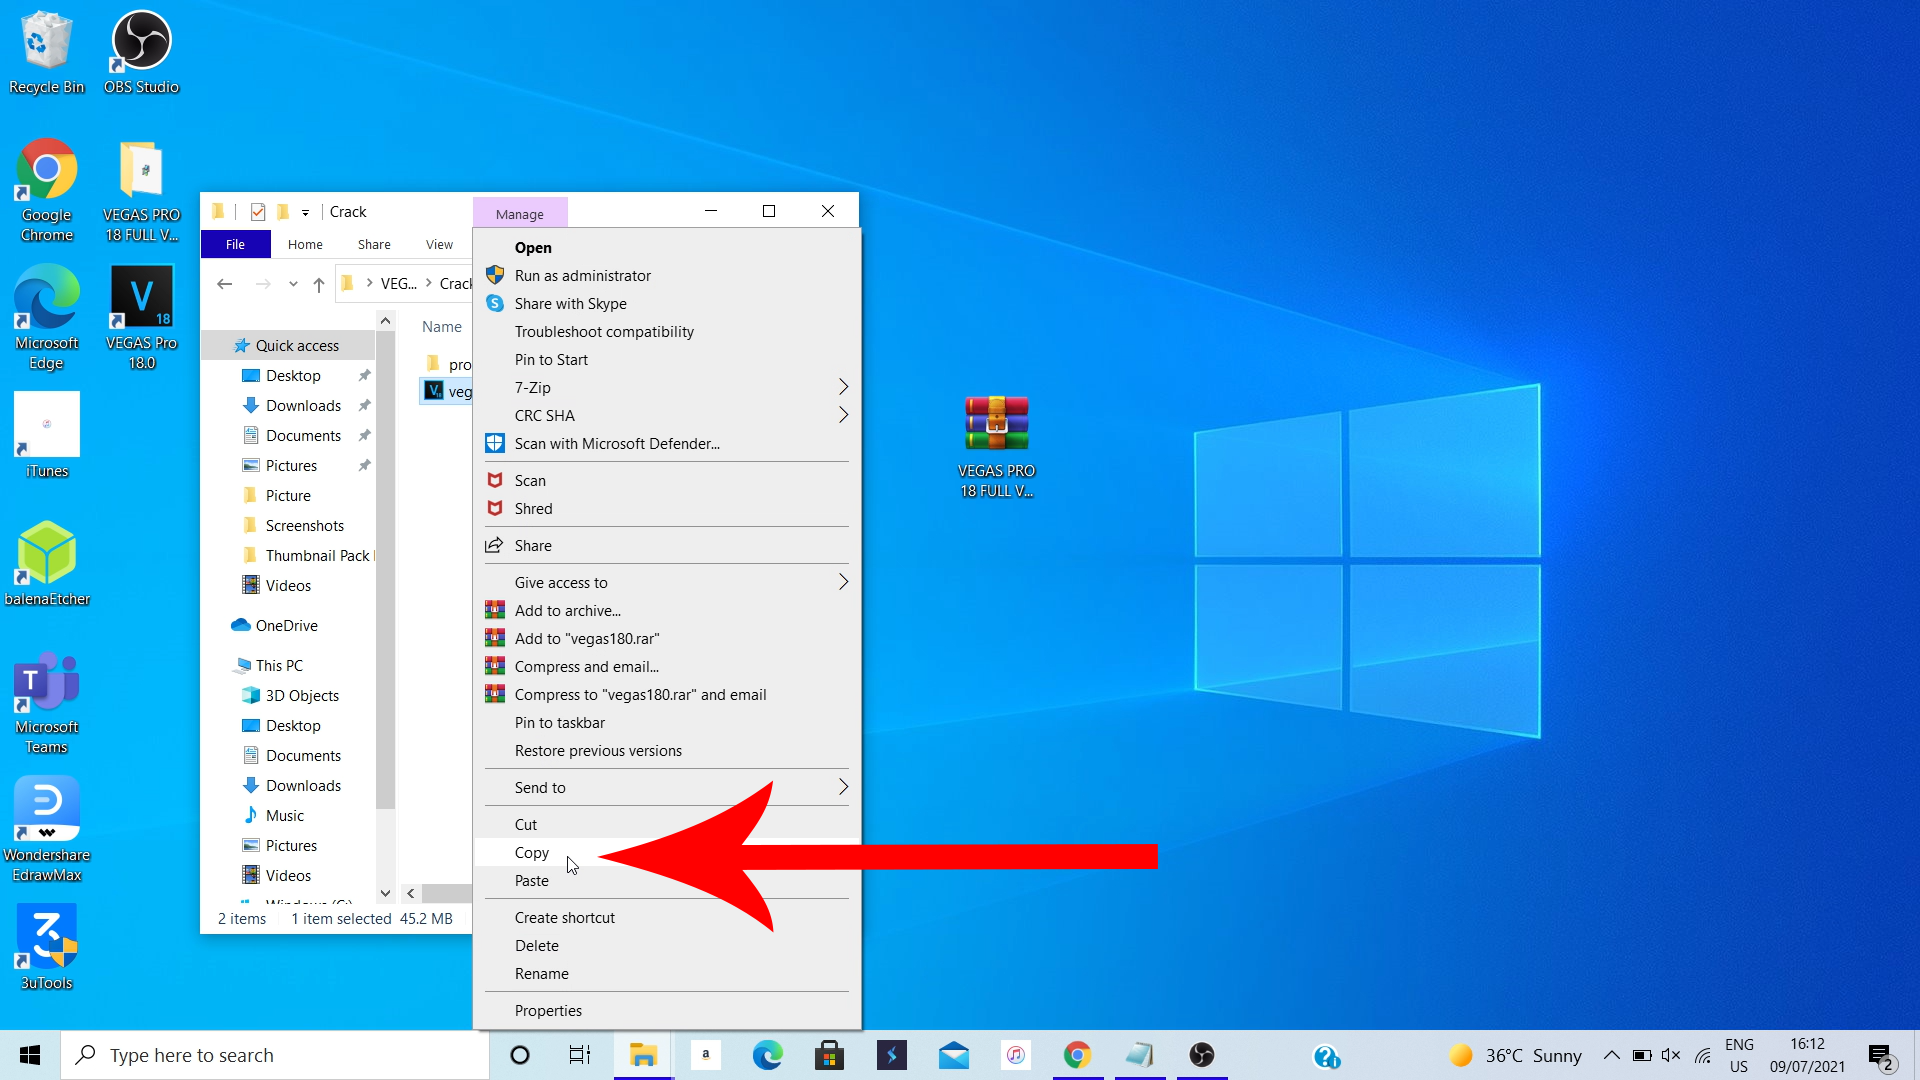The image size is (1920, 1080).
Task: Choose Delete in context menu
Action: point(667,945)
